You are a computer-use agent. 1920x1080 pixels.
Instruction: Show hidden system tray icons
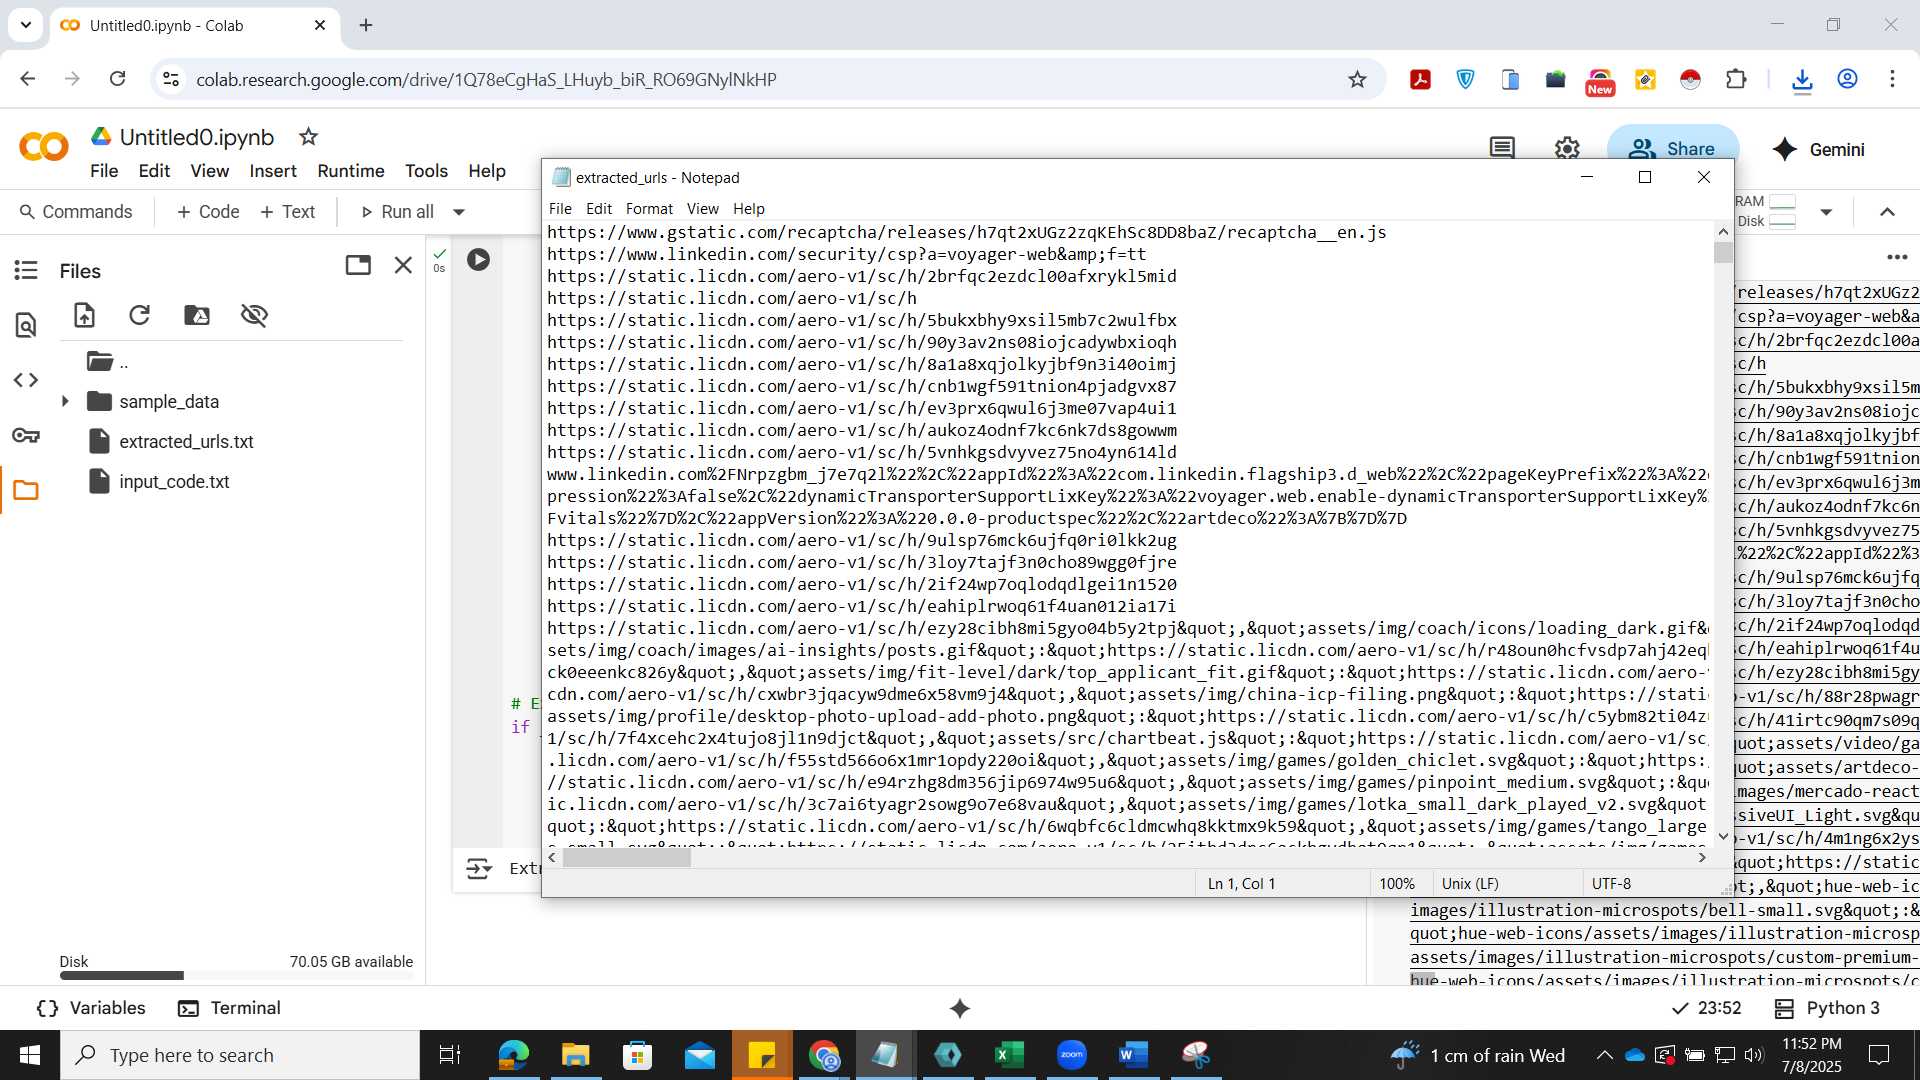[x=1604, y=1055]
